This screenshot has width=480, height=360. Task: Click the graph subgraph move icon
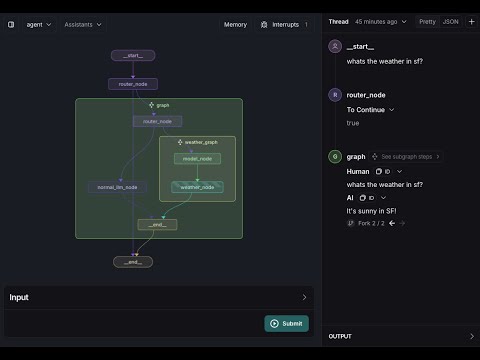point(151,105)
